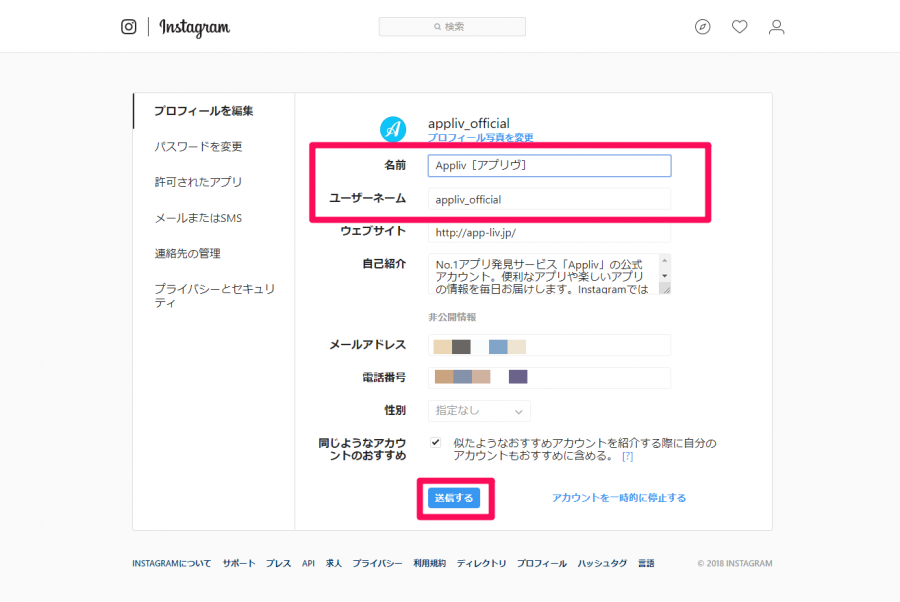
Task: Focus the 検索 search box
Action: [x=452, y=27]
